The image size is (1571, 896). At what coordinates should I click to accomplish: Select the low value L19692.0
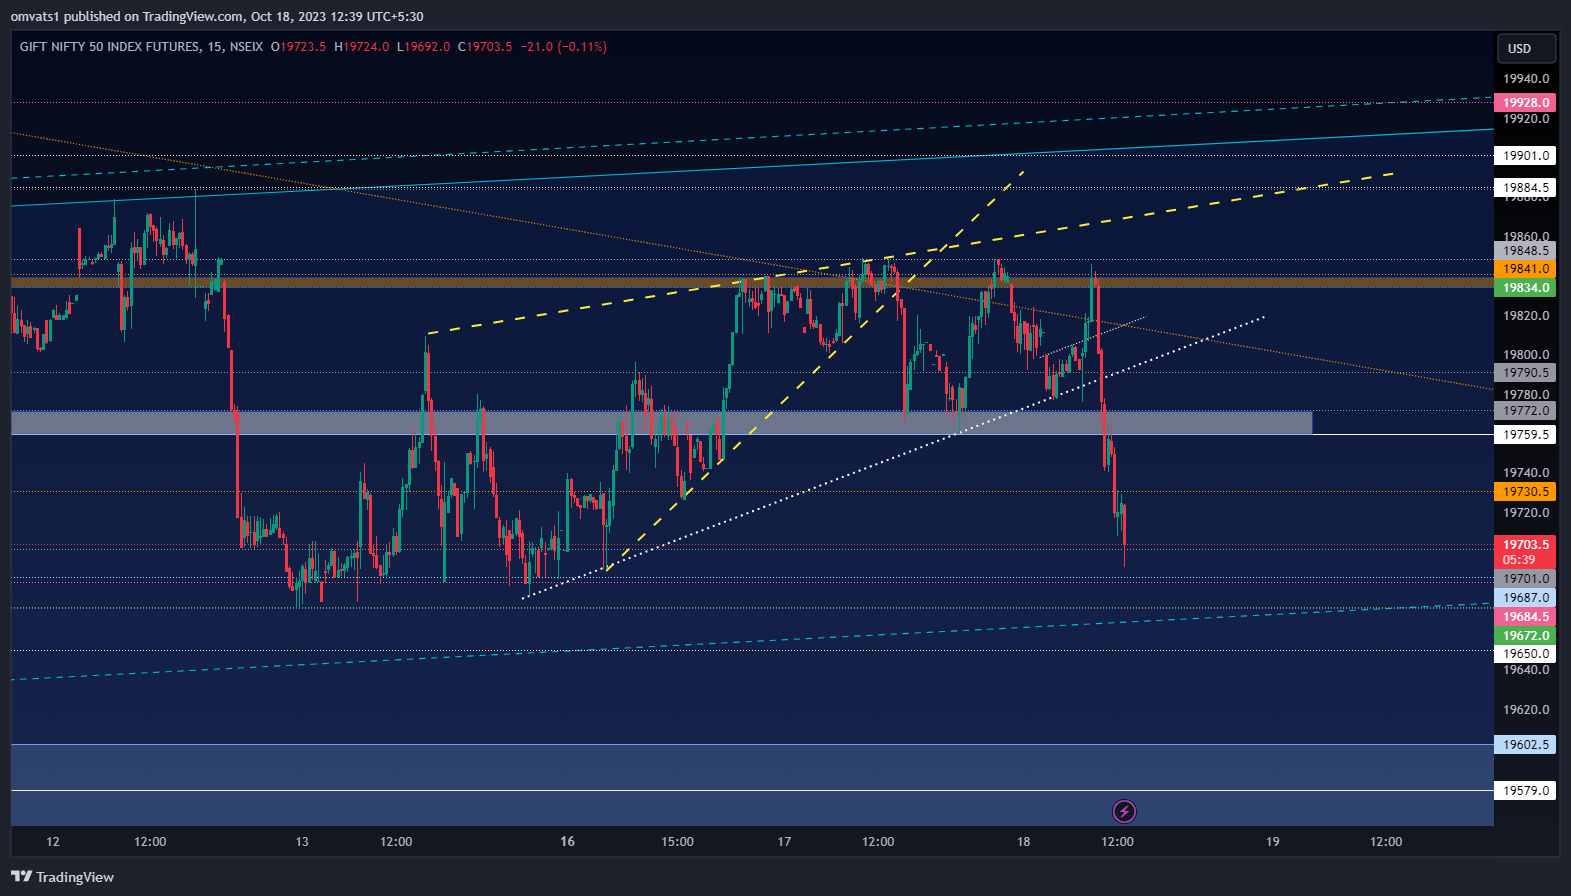424,47
